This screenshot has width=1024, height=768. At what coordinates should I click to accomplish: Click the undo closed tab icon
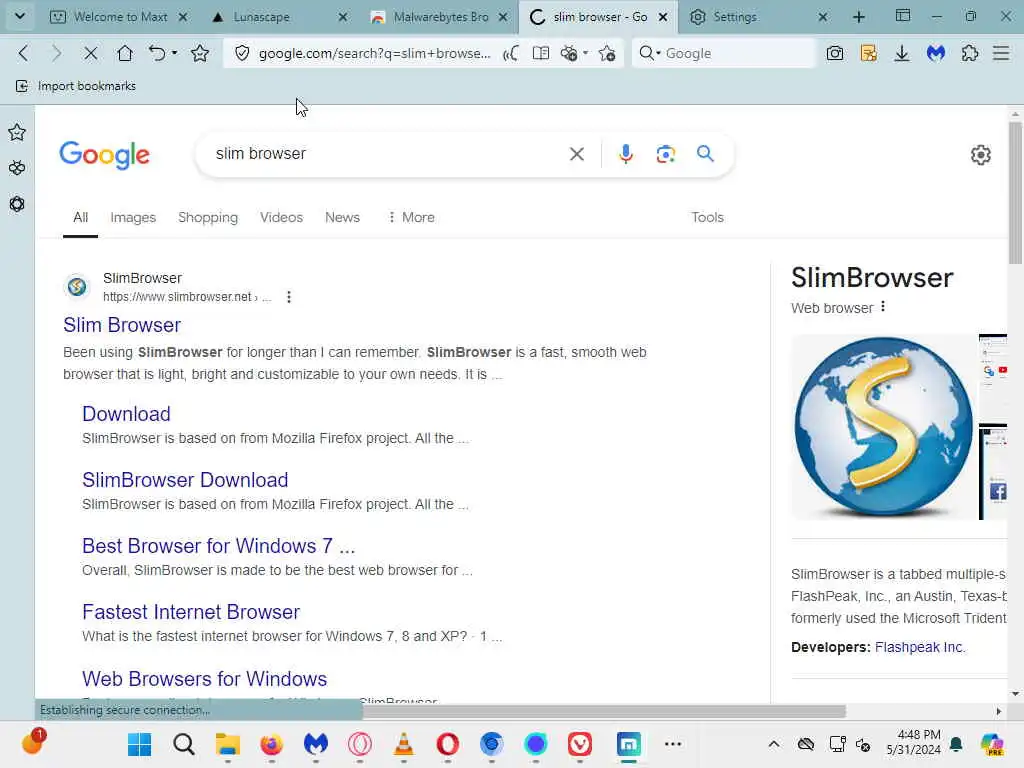(157, 54)
